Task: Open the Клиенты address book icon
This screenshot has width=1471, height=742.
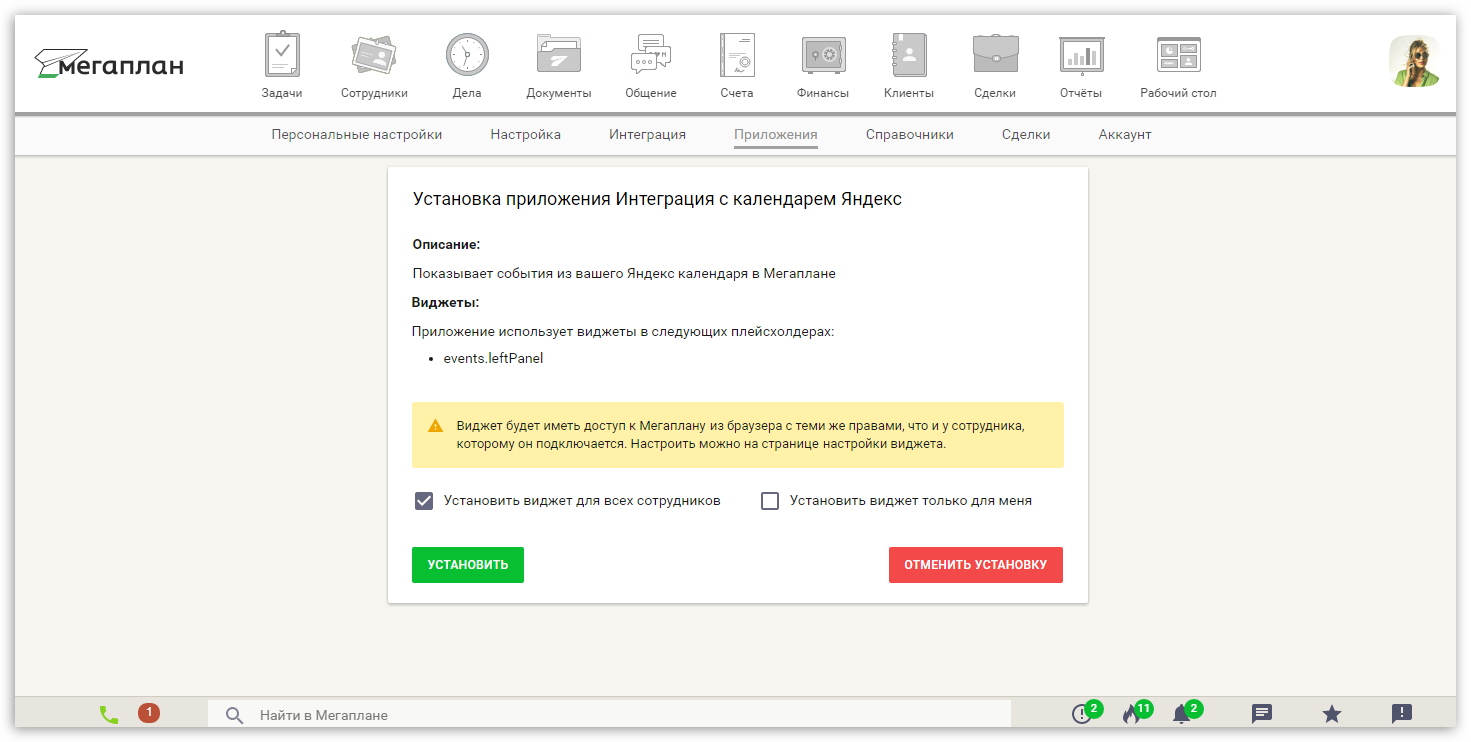Action: coord(909,55)
